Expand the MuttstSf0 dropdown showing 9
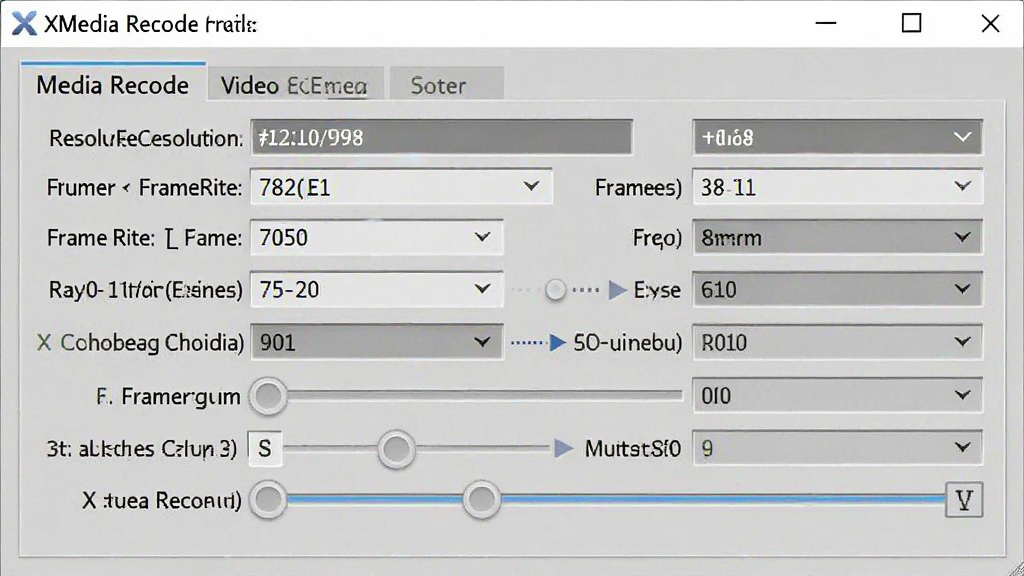This screenshot has width=1024, height=576. pos(837,448)
